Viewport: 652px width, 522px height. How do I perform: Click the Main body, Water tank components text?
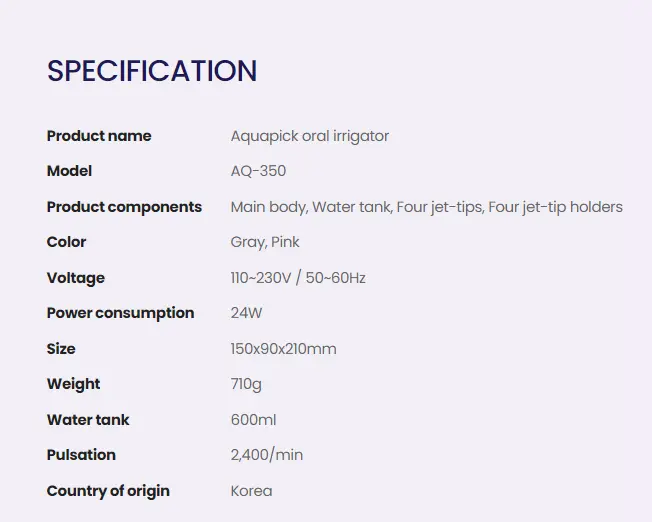(x=427, y=207)
